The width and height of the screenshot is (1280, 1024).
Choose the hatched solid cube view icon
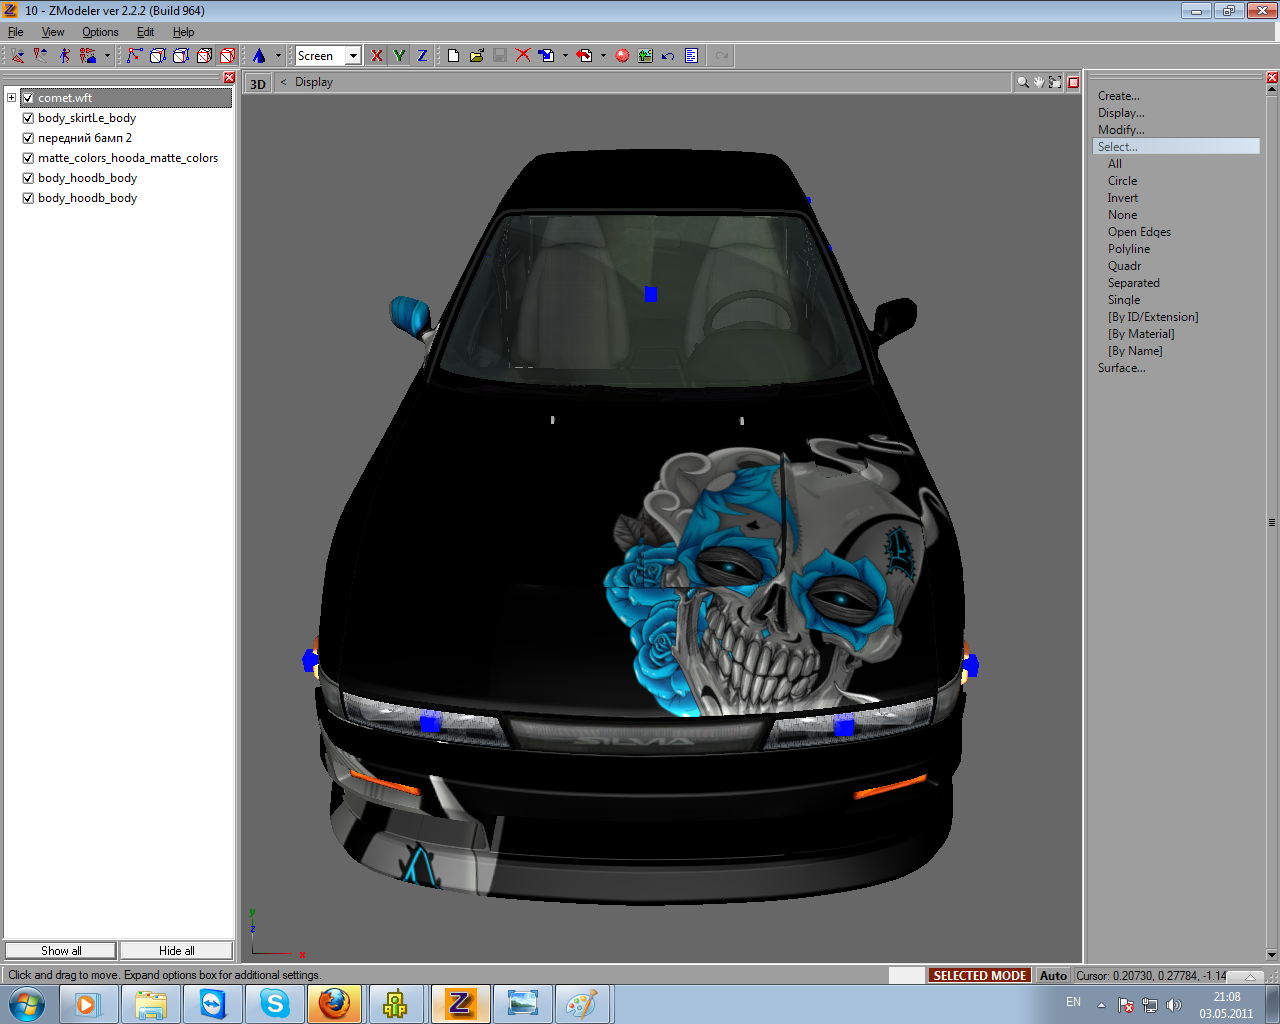click(x=204, y=56)
